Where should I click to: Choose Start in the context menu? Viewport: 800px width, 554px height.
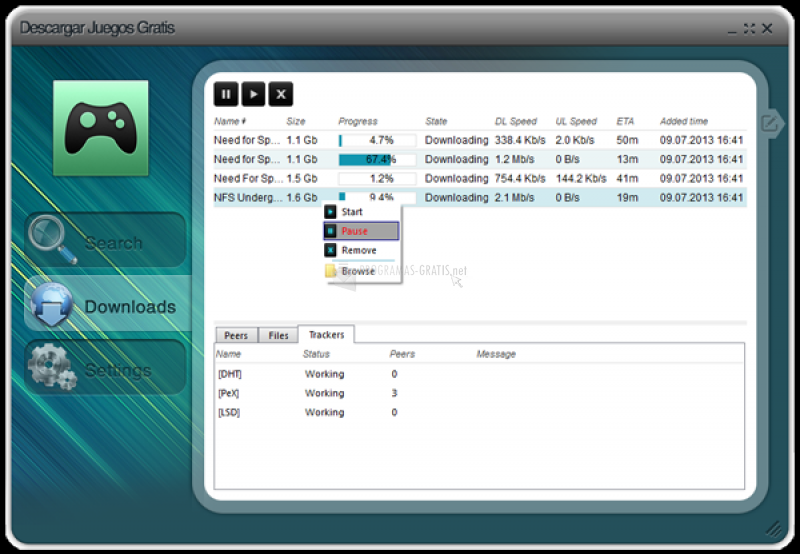(x=362, y=212)
